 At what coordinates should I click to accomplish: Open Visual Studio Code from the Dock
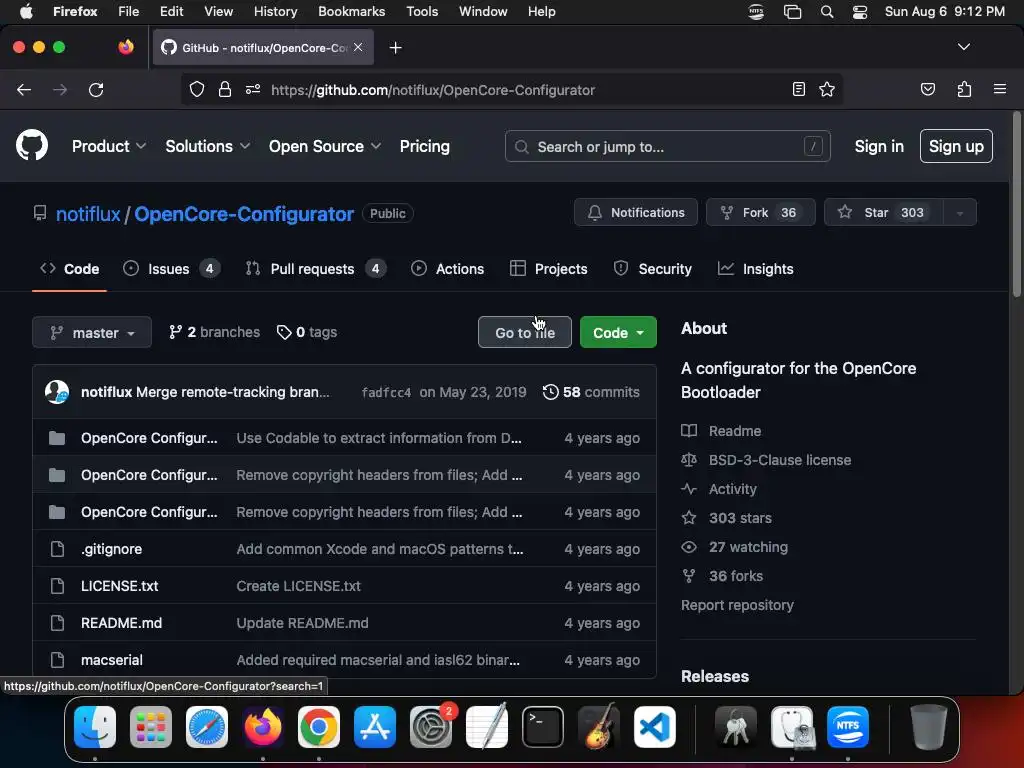click(x=654, y=727)
